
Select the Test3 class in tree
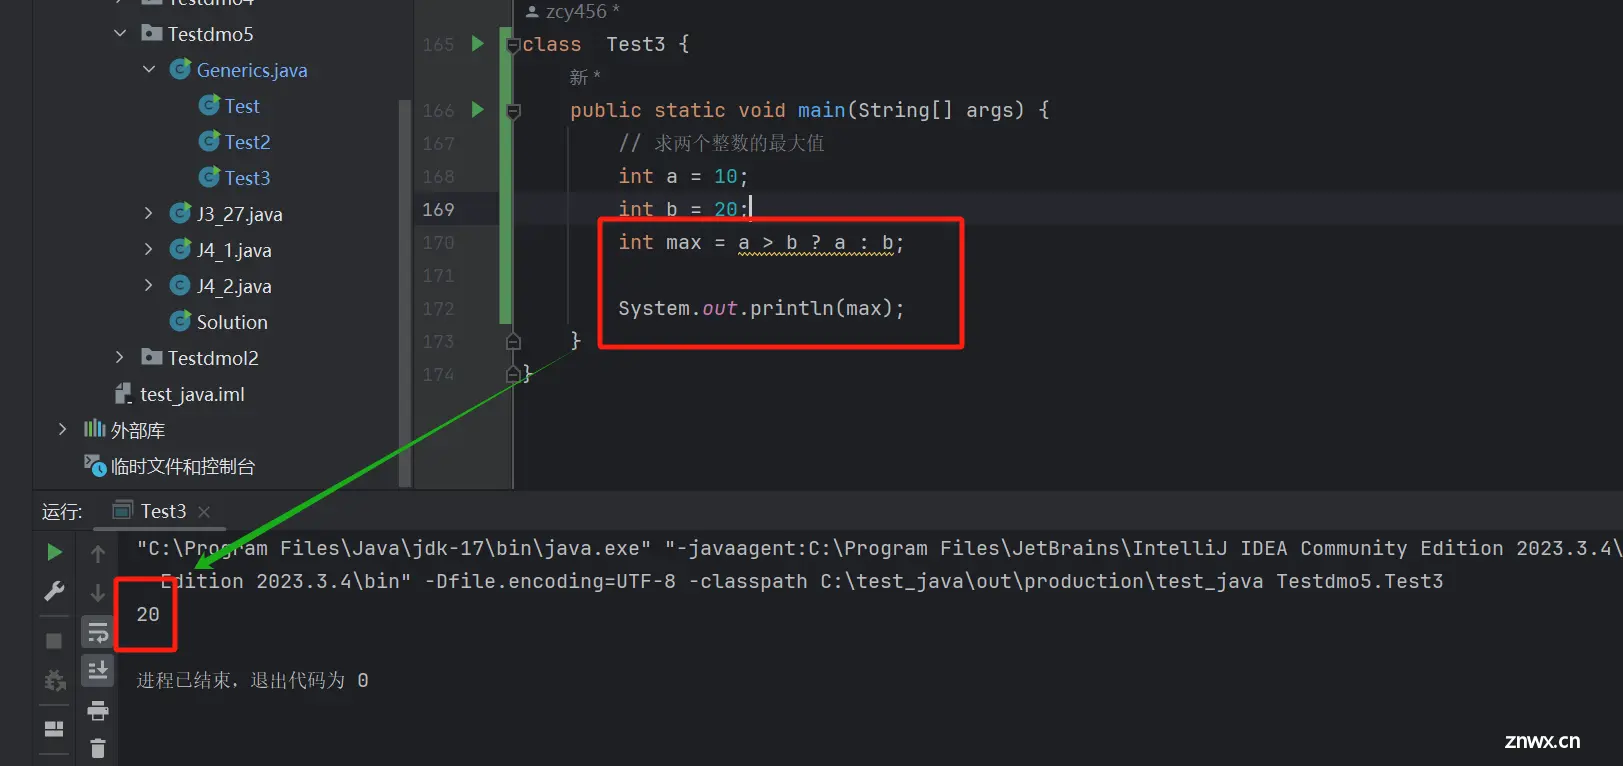pyautogui.click(x=247, y=178)
